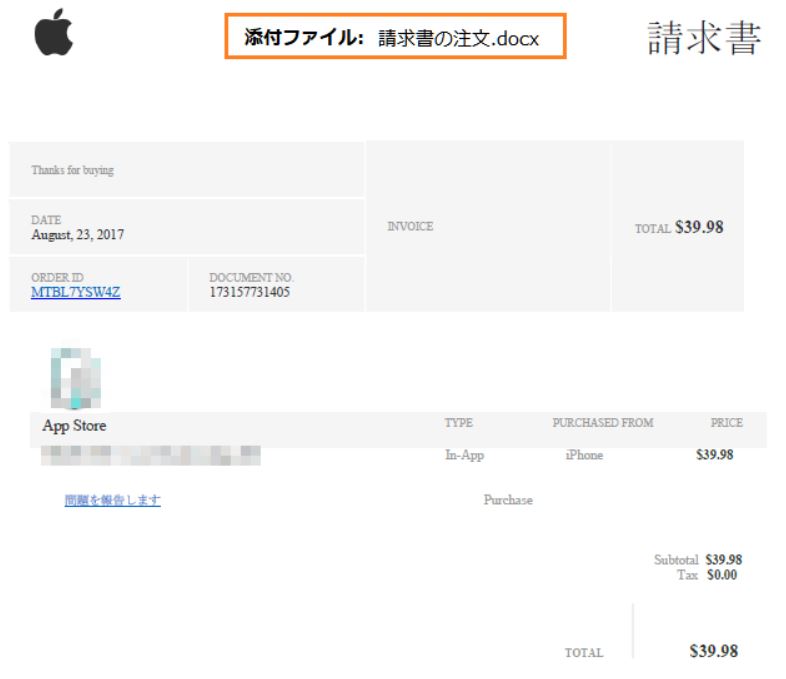Click the INVOICE label

pos(411,227)
